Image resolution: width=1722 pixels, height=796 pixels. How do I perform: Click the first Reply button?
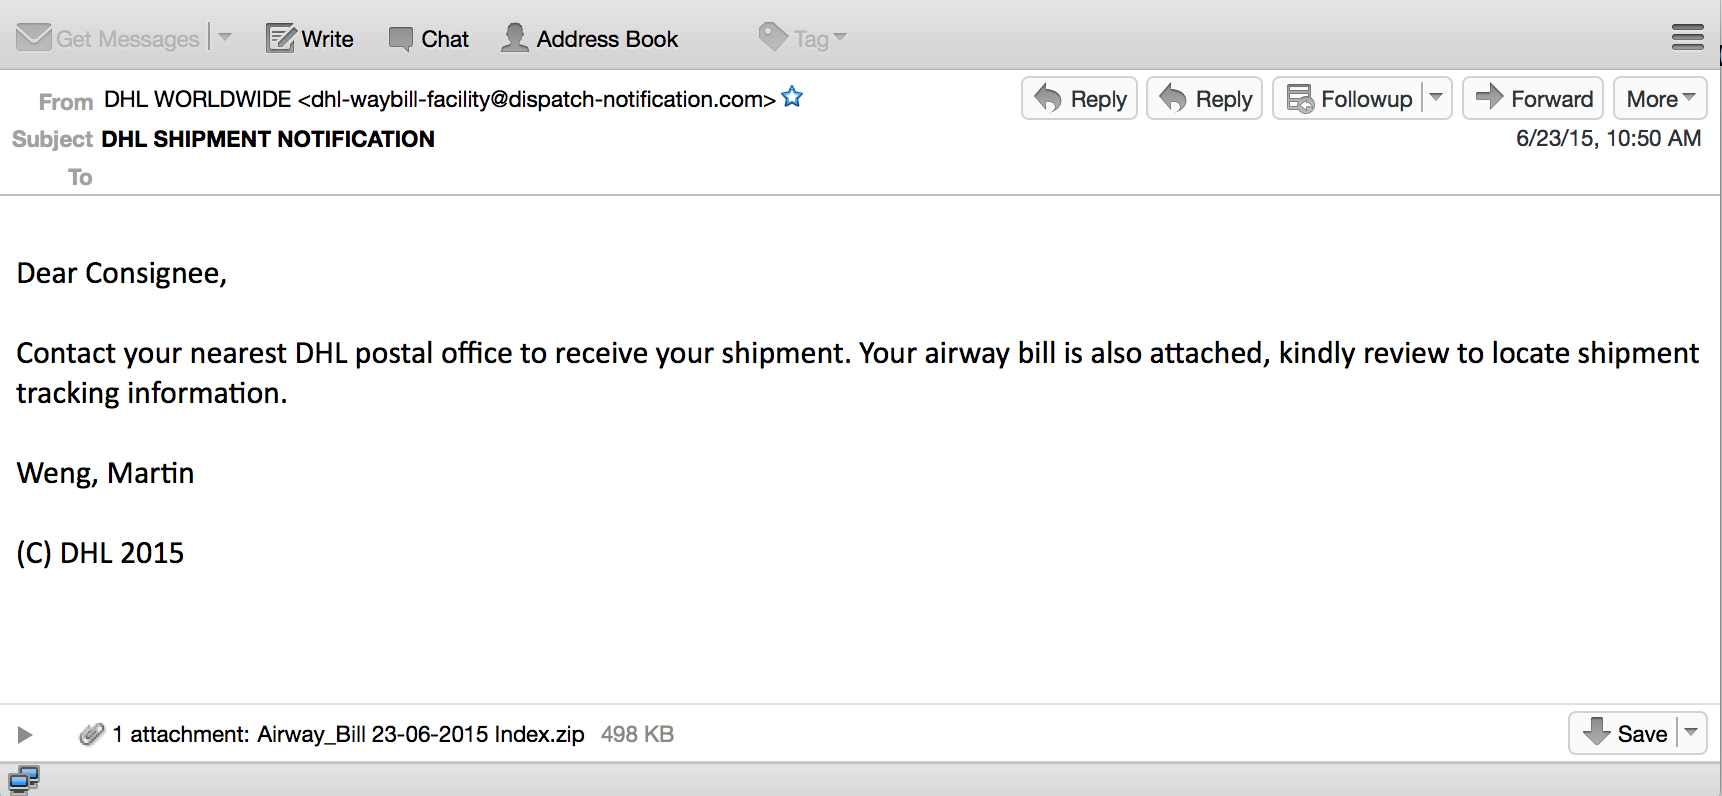point(1079,99)
